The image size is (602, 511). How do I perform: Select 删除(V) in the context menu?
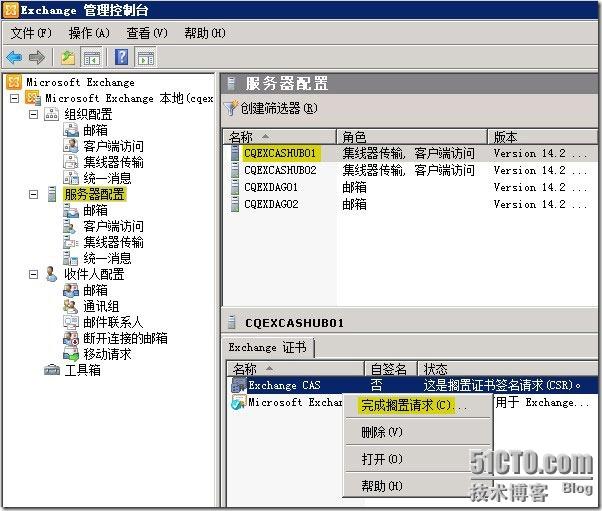coord(381,432)
